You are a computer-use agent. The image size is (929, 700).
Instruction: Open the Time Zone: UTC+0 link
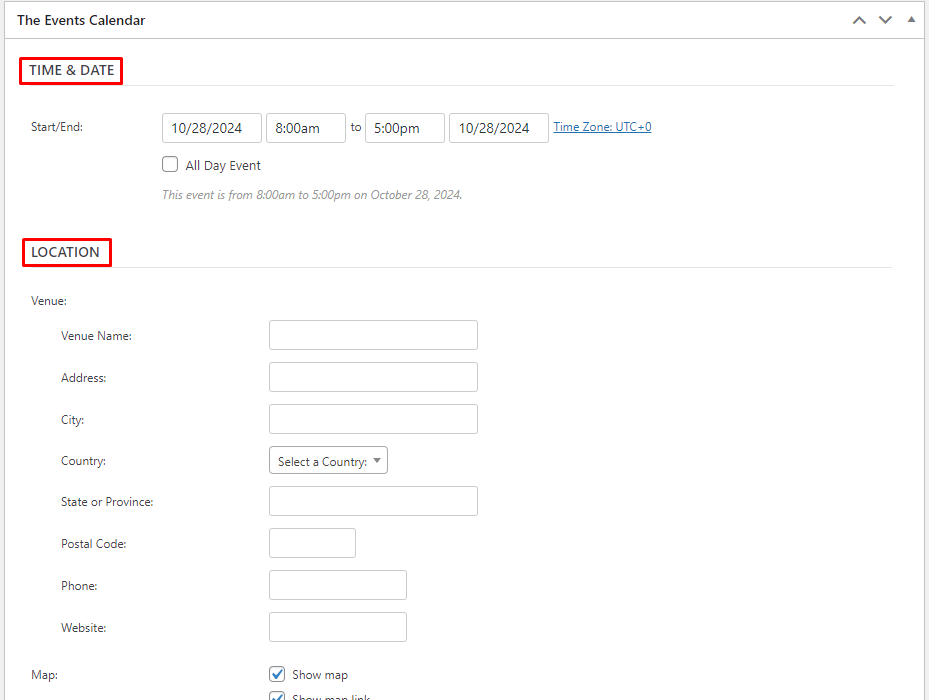pyautogui.click(x=602, y=127)
